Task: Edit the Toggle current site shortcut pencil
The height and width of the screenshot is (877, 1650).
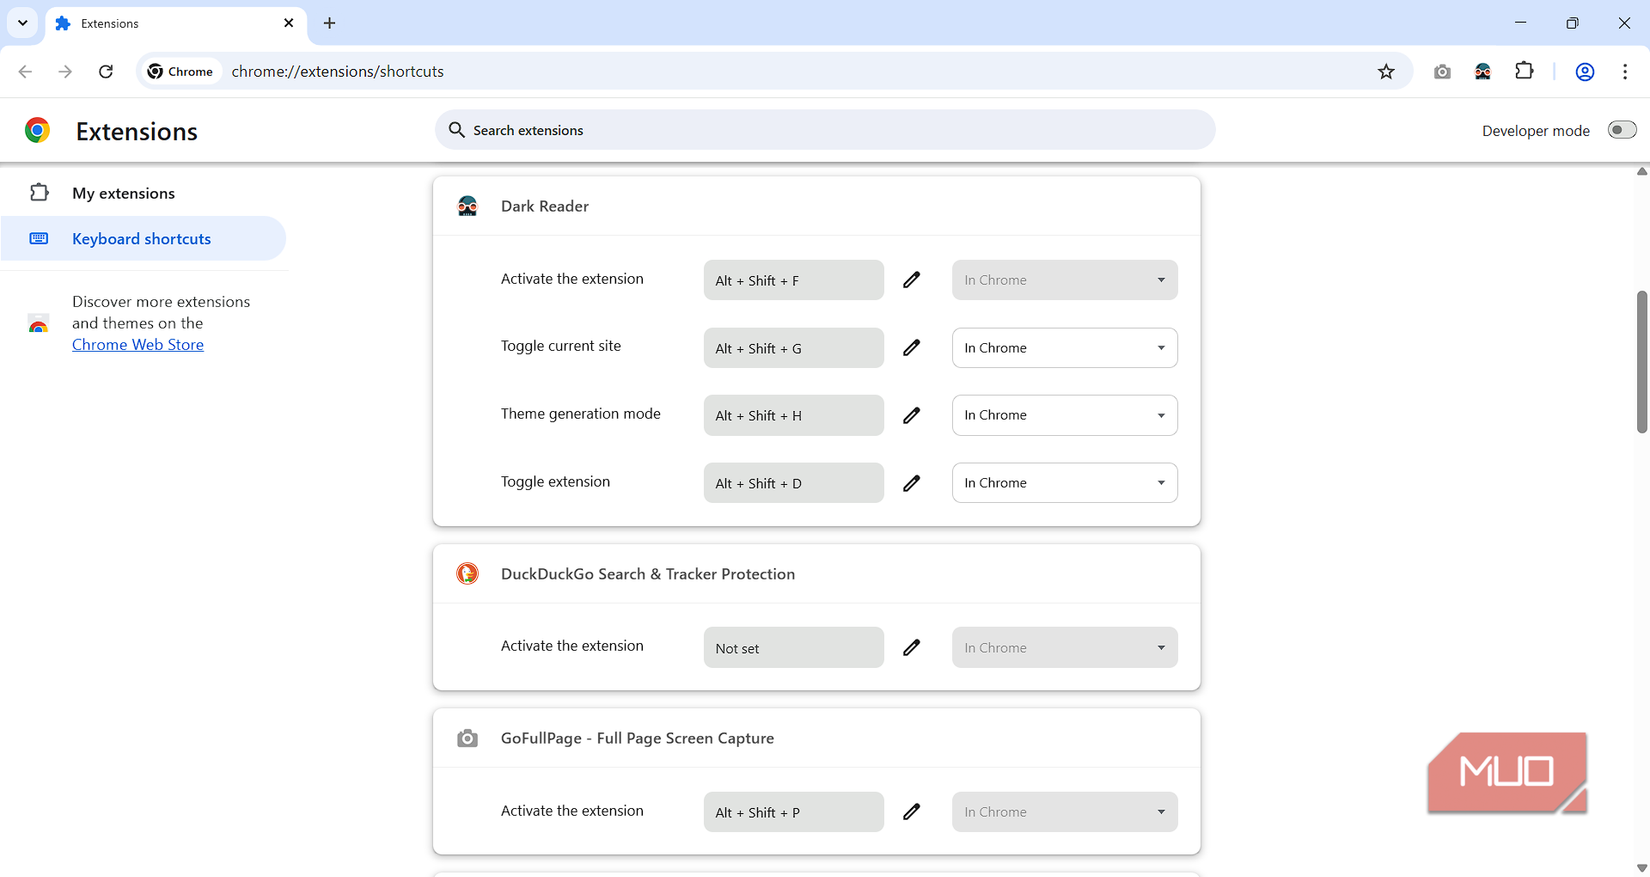Action: point(911,348)
